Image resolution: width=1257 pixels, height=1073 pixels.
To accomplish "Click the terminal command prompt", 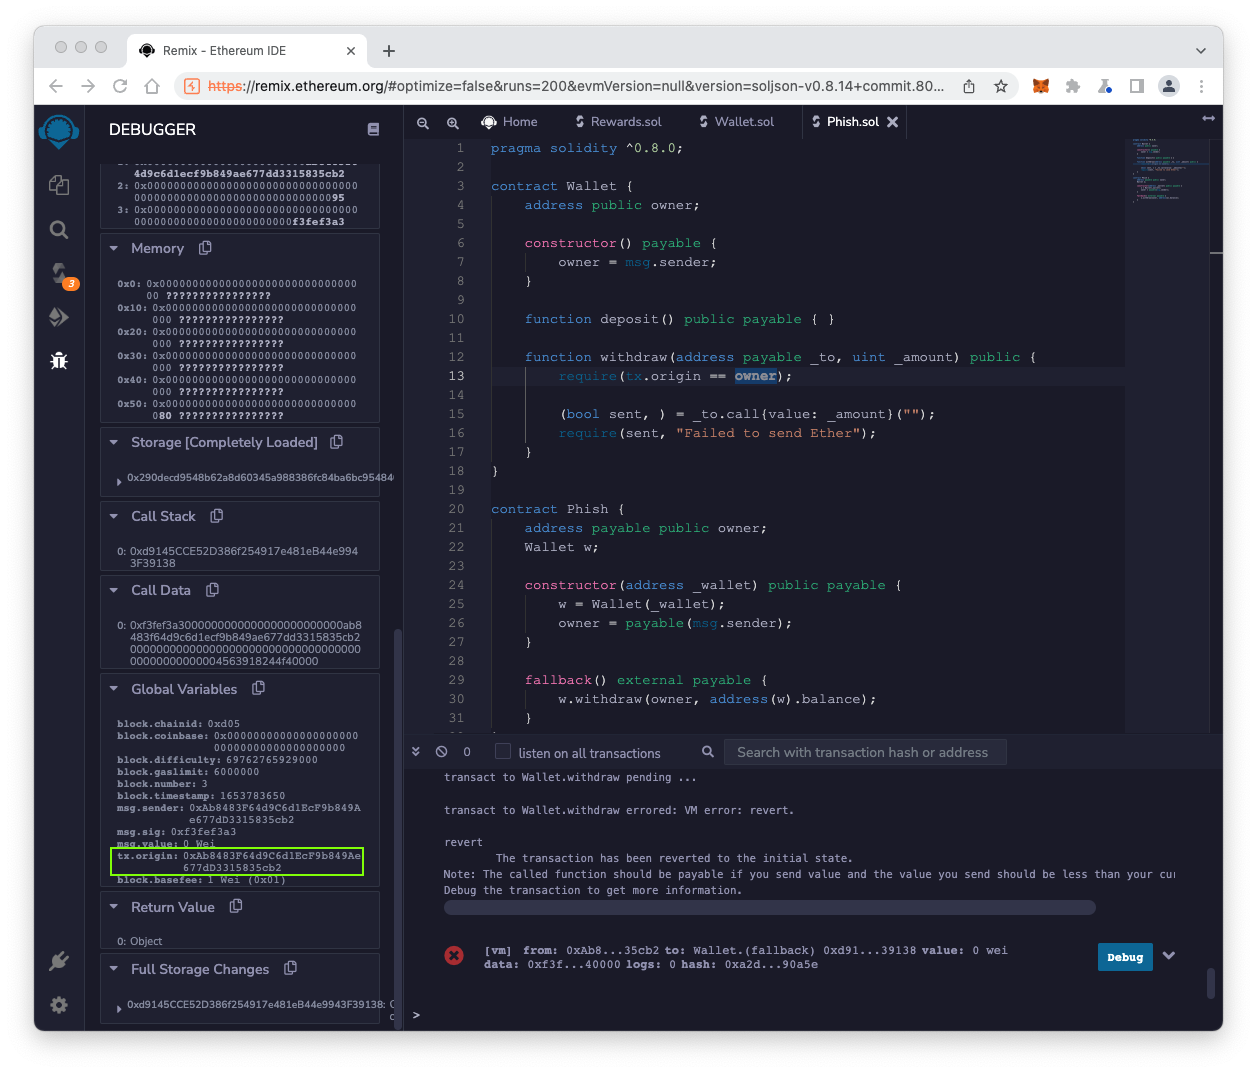I will (x=416, y=1015).
